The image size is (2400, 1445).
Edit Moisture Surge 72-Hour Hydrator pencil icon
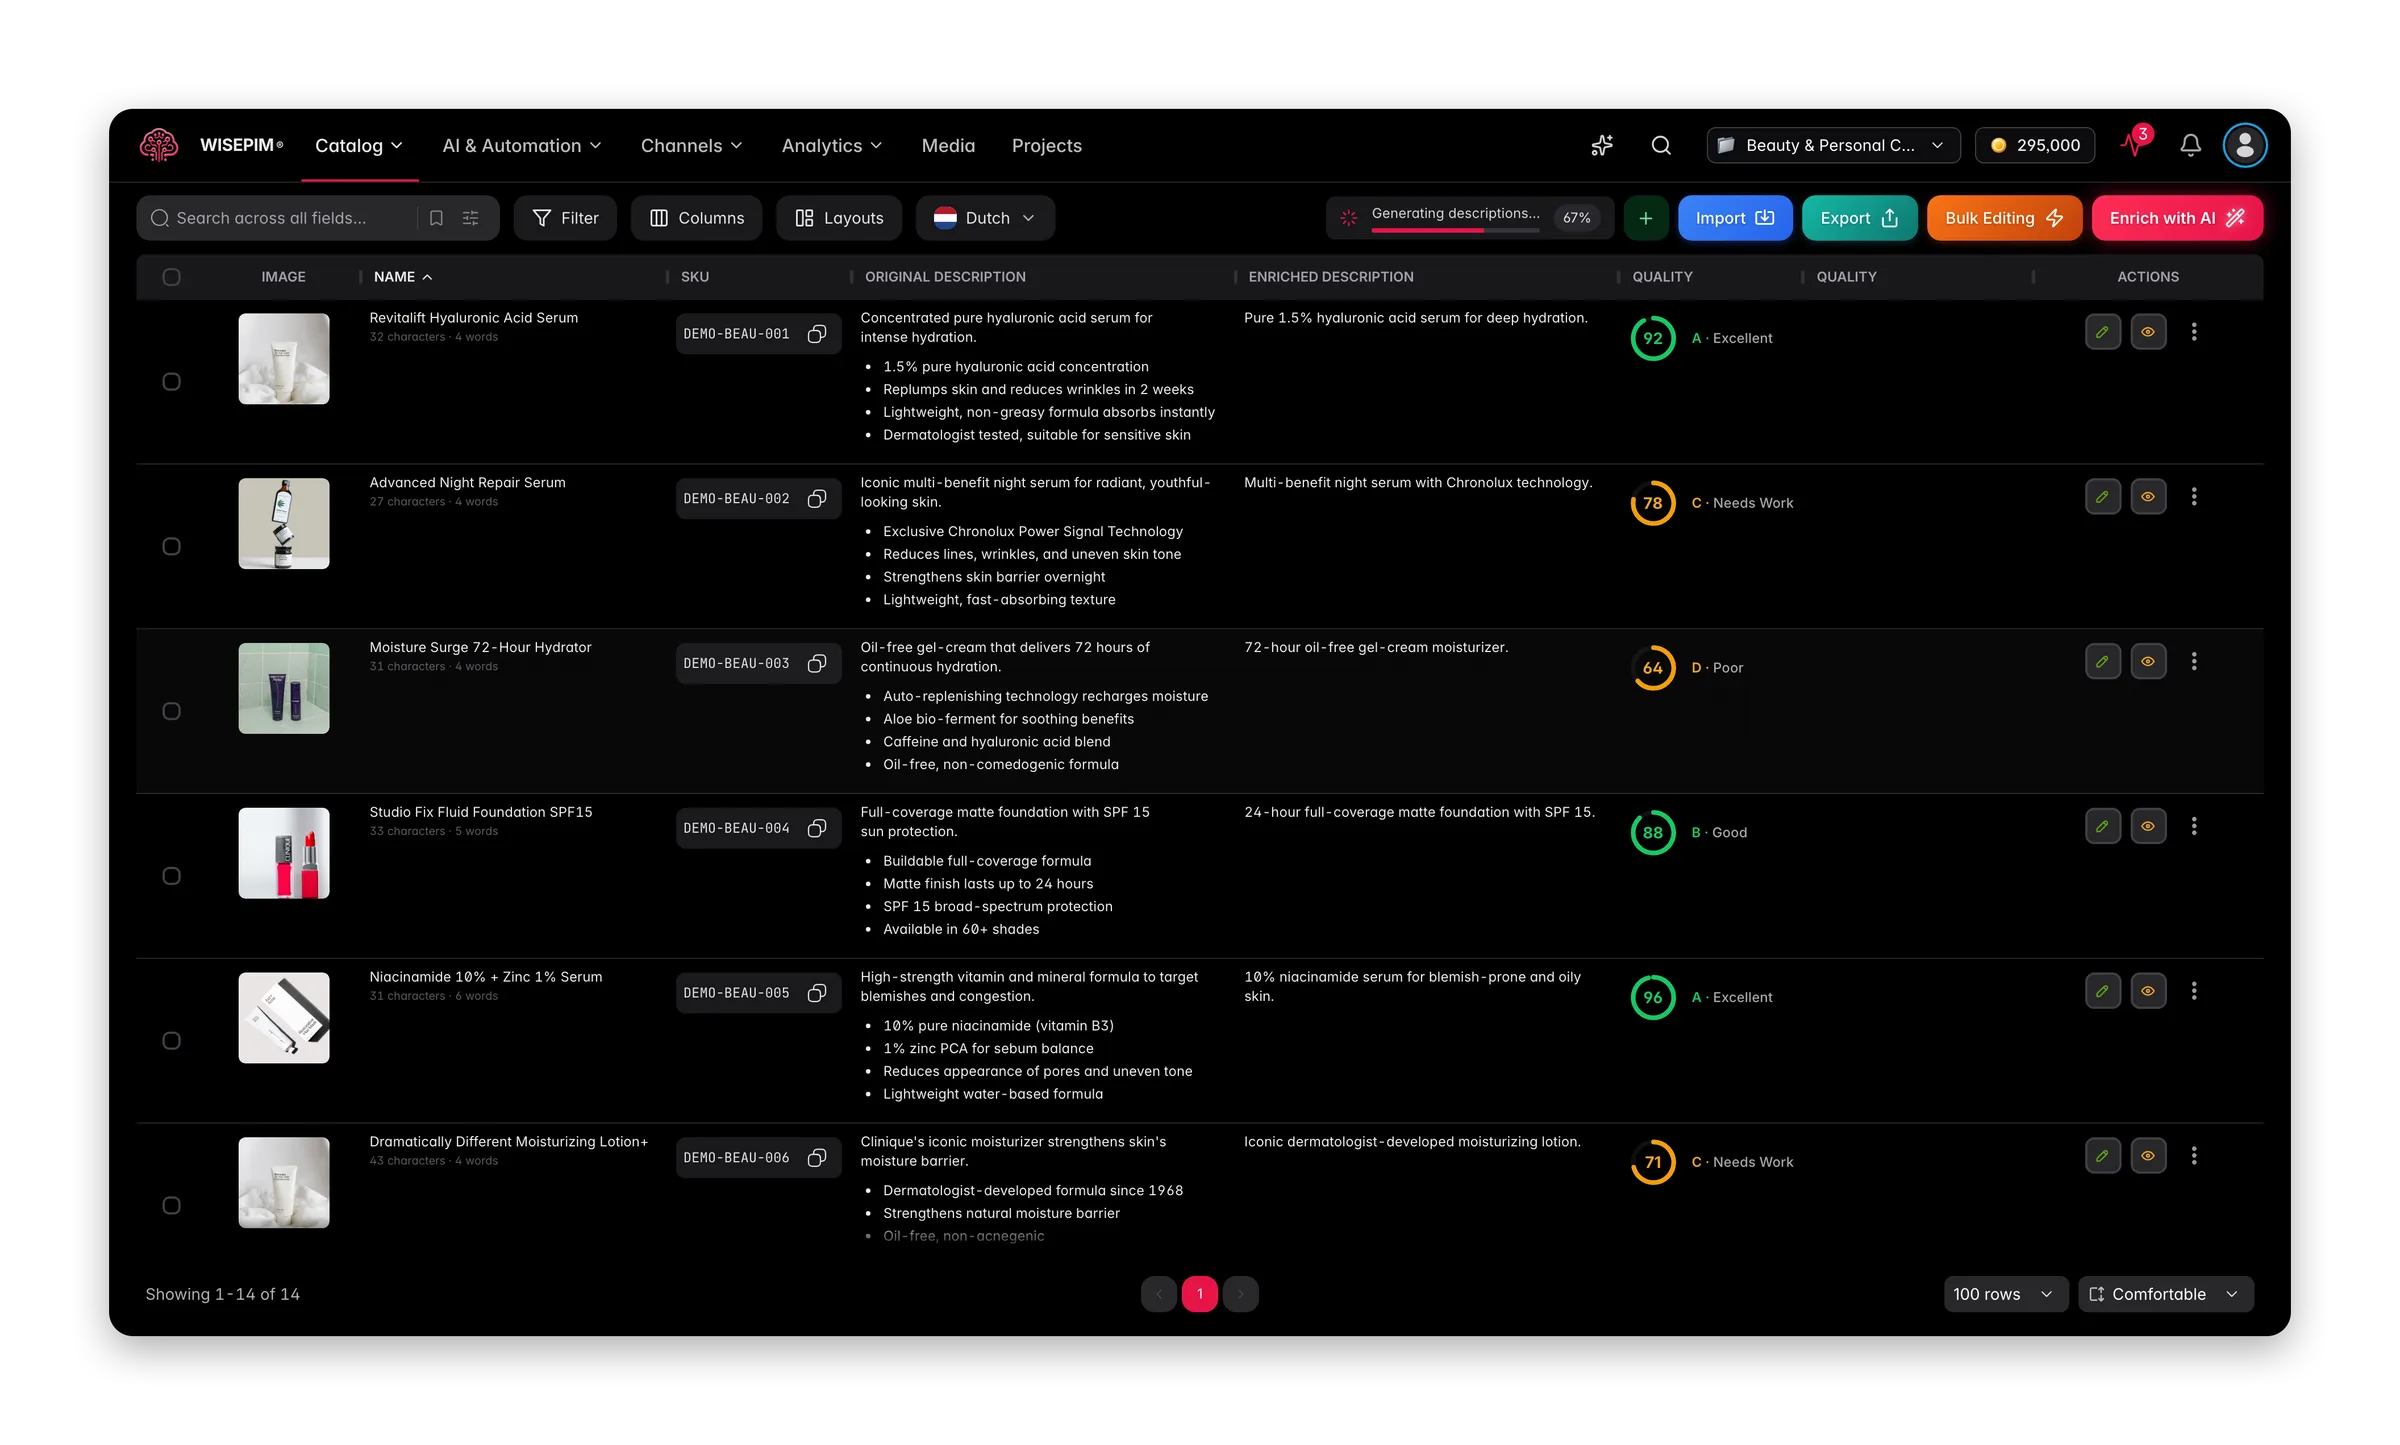click(2102, 662)
